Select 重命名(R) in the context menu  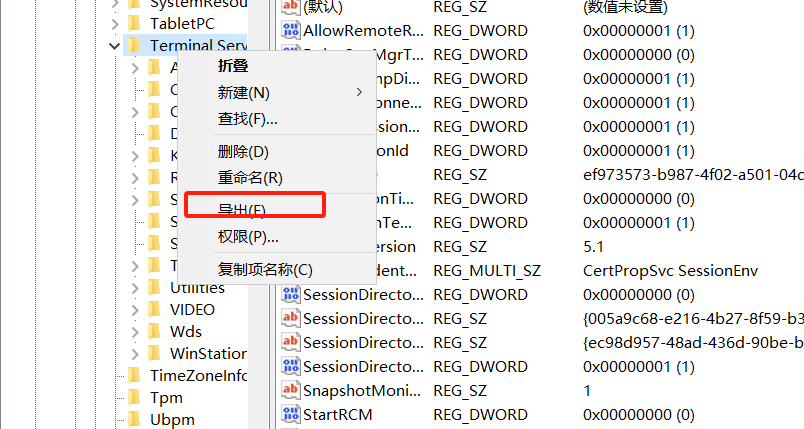277,177
